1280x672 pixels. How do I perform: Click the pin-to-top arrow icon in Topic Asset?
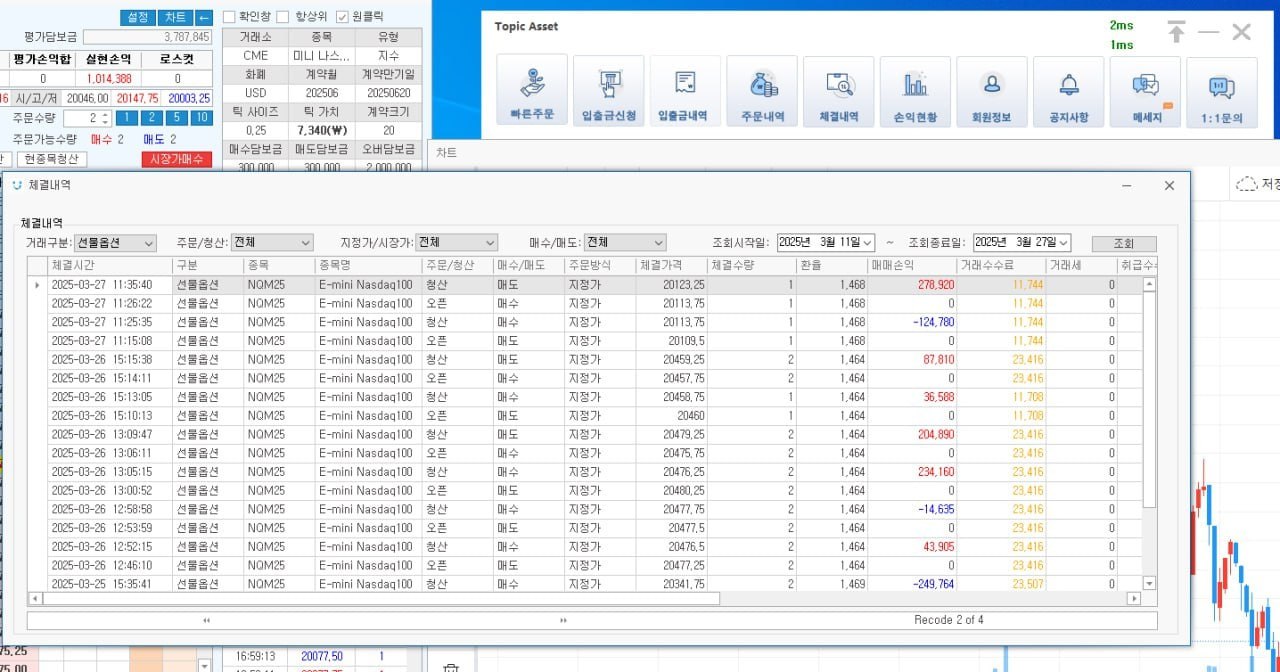coord(1176,32)
